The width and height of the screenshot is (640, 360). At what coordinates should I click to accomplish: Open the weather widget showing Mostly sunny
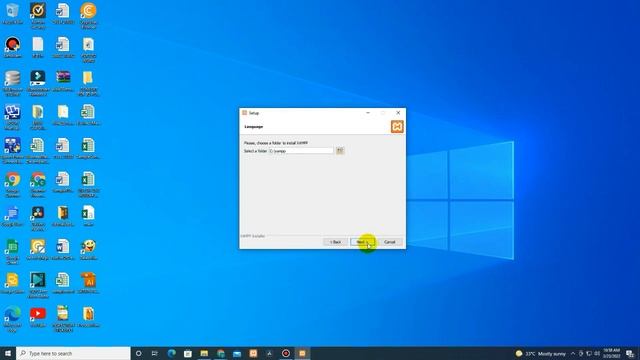tap(540, 353)
